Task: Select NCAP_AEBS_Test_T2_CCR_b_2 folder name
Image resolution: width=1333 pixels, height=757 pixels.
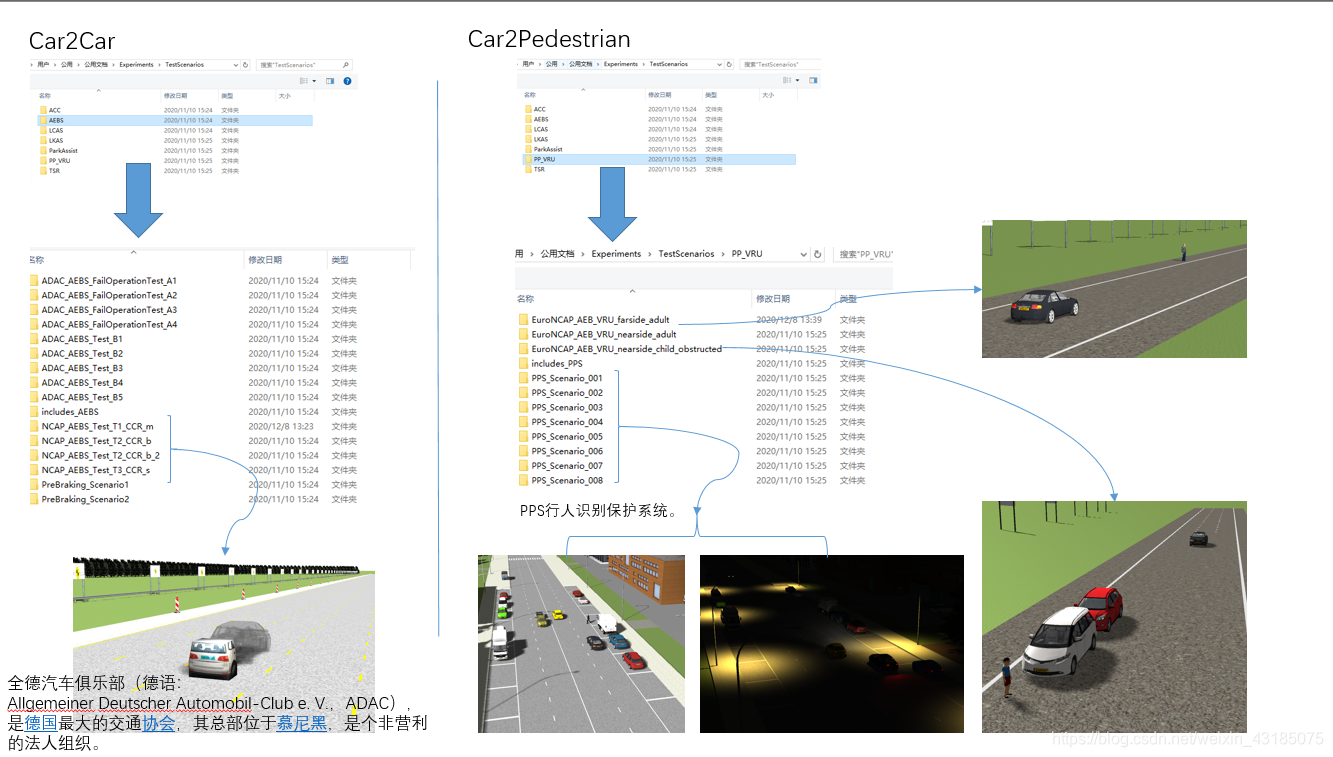Action: click(100, 455)
